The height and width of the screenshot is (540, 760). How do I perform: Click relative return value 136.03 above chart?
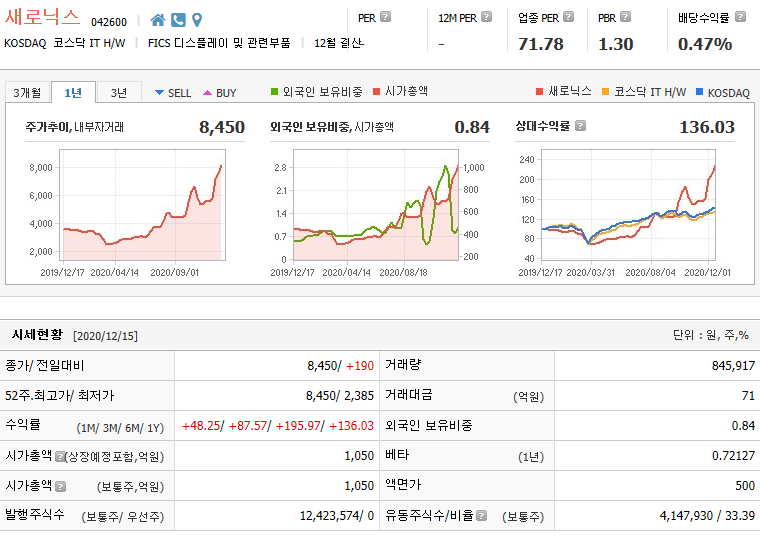(707, 127)
